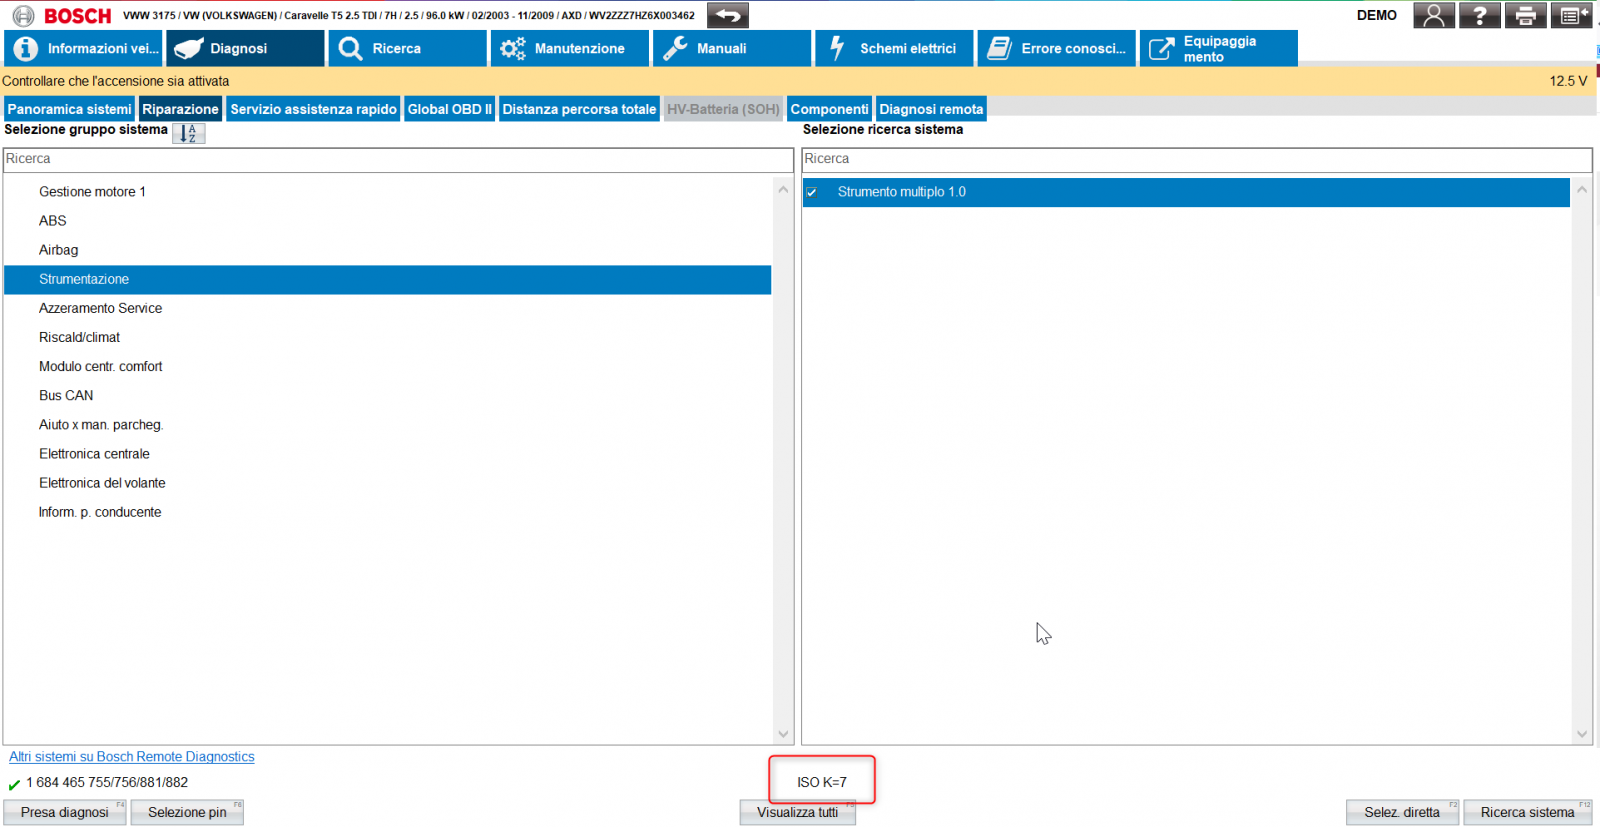Open Servizio assistenza rapido sub-tab

[313, 109]
